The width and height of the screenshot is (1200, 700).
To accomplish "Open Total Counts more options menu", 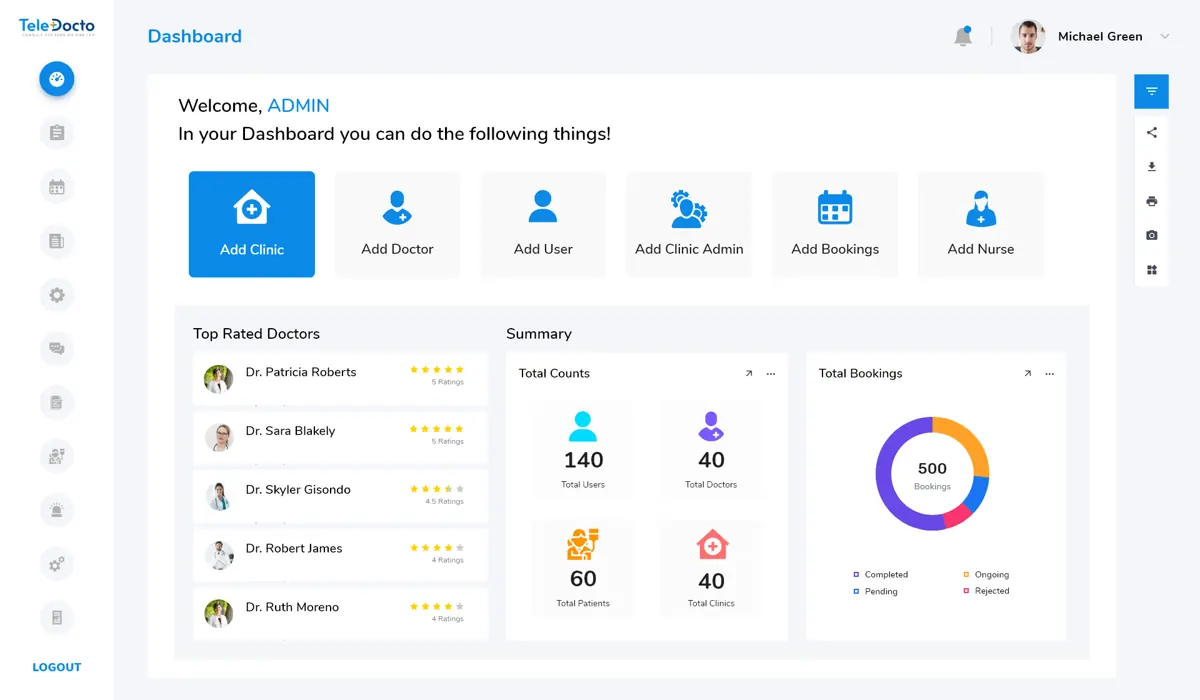I will click(771, 373).
